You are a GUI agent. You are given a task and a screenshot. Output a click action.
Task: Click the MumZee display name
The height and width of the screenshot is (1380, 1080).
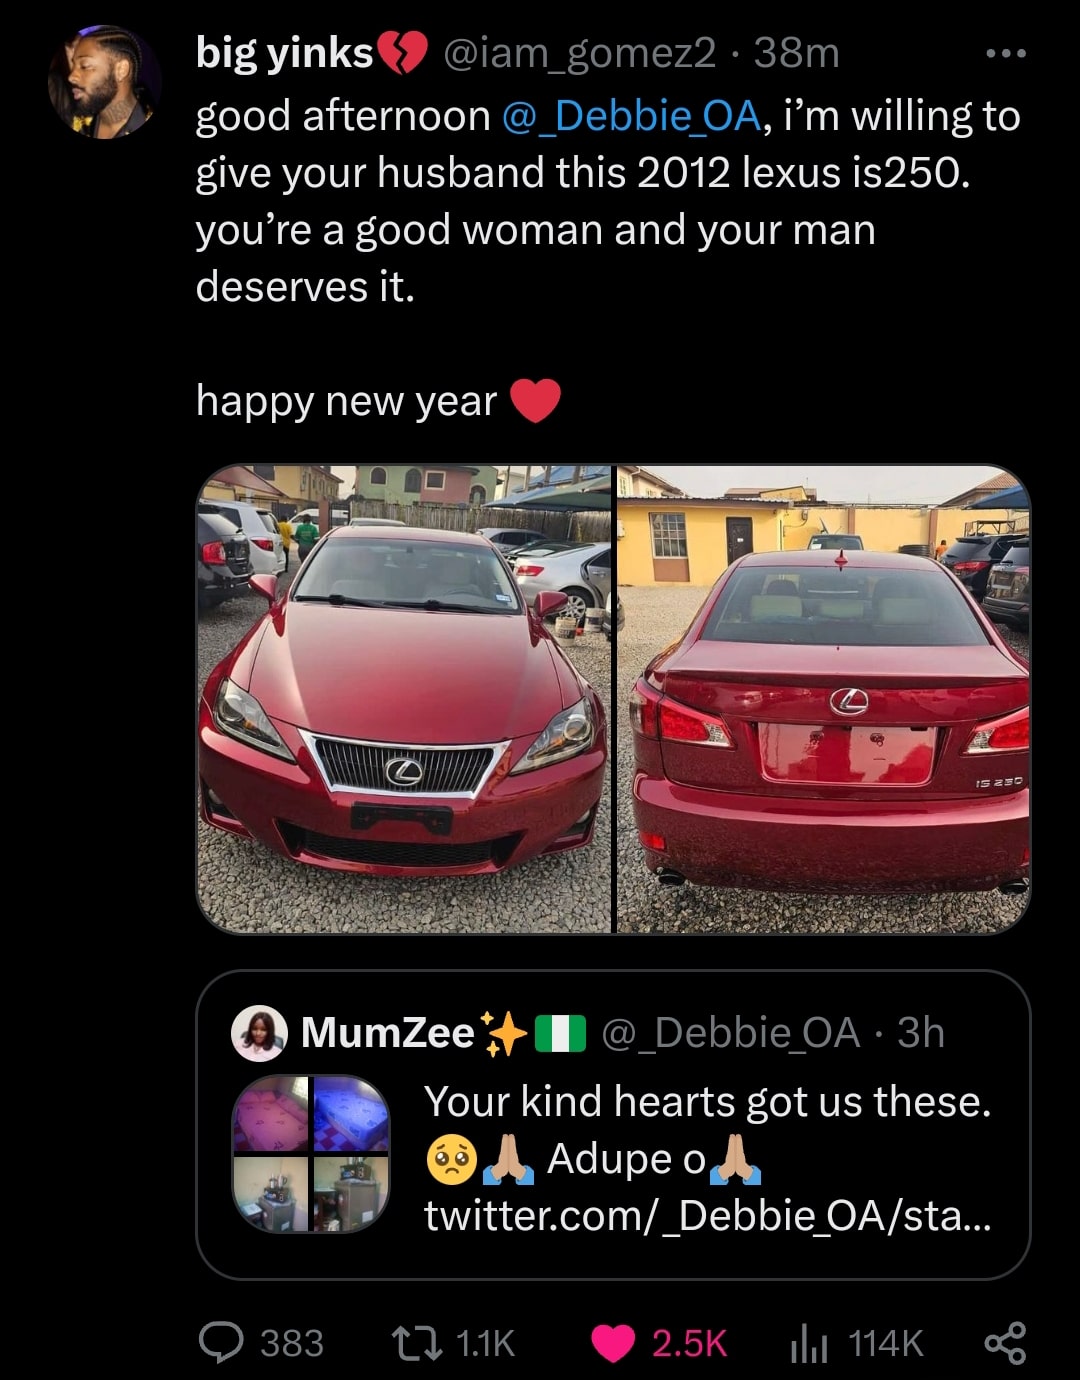coord(388,1033)
